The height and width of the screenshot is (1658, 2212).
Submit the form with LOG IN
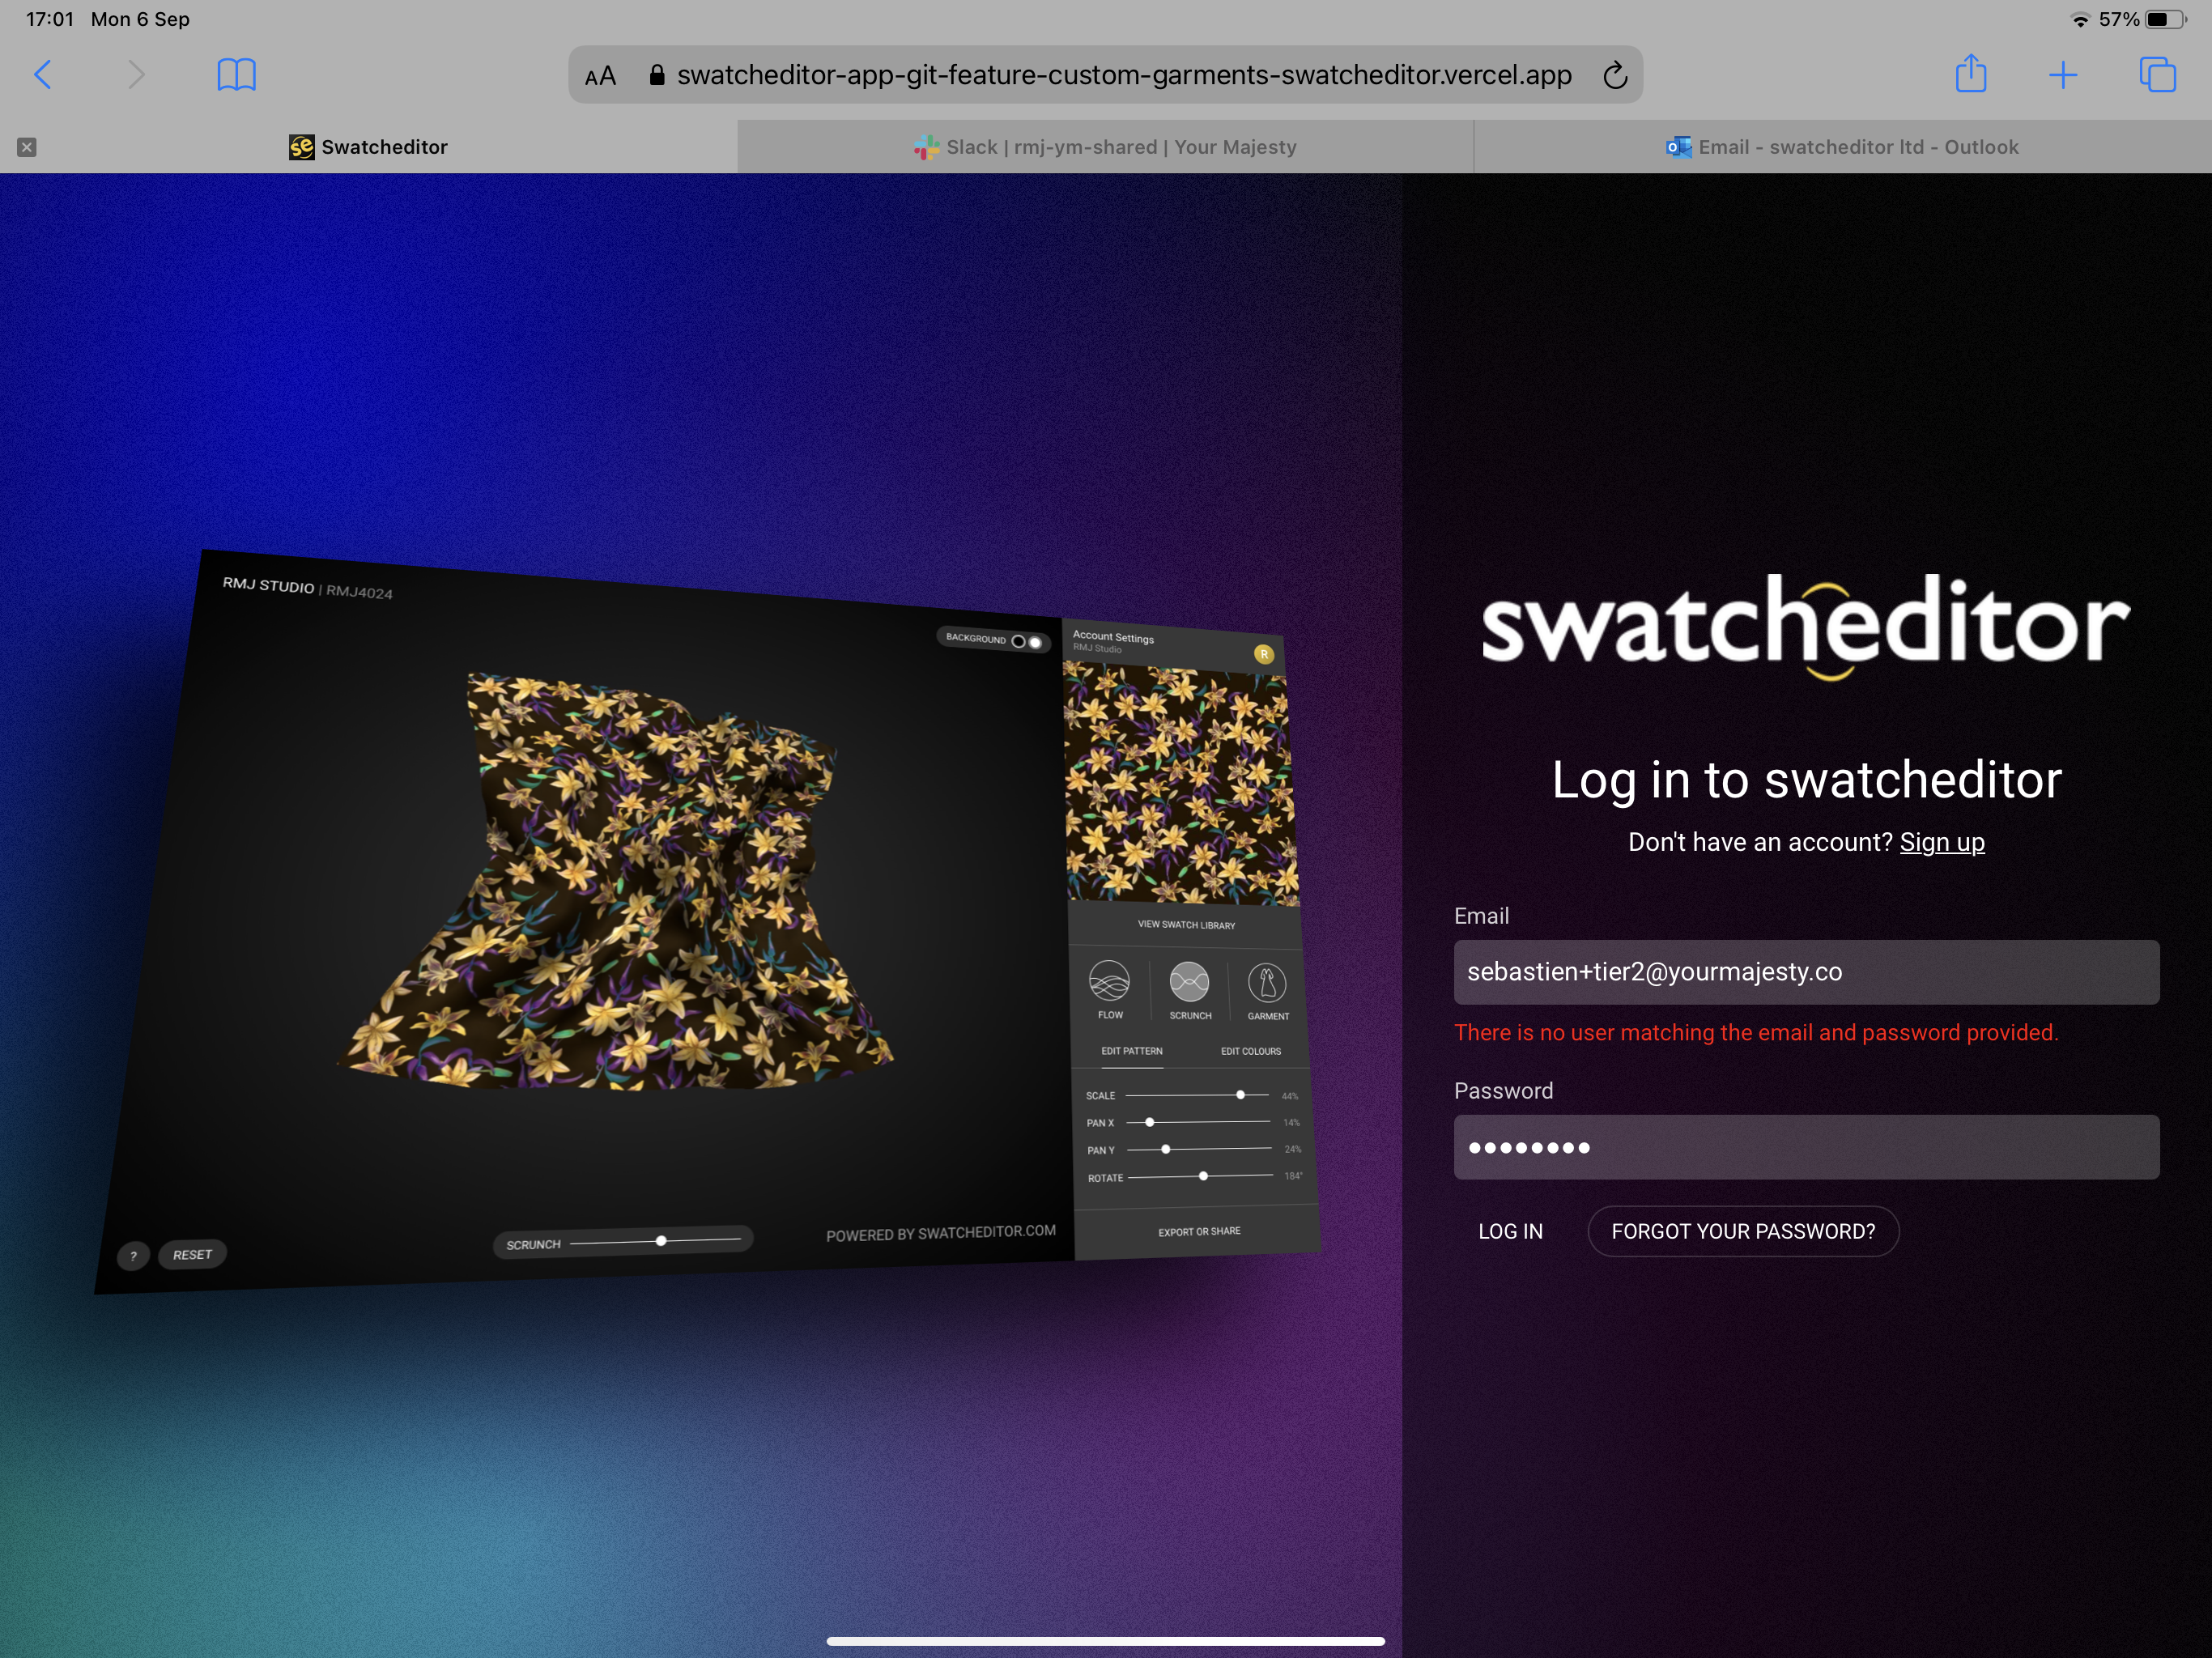tap(1510, 1231)
